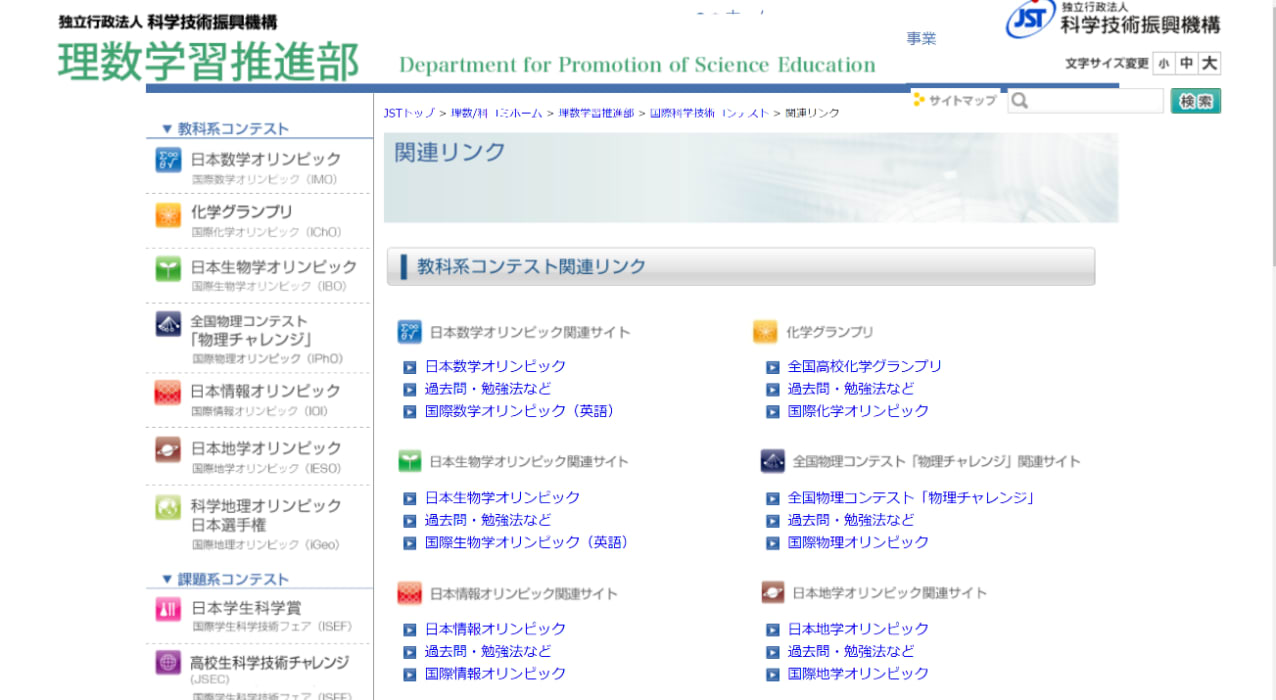The width and height of the screenshot is (1276, 700).
Task: Click the arrow bullet beside 日本地学オリンピック link
Action: pyautogui.click(x=773, y=630)
